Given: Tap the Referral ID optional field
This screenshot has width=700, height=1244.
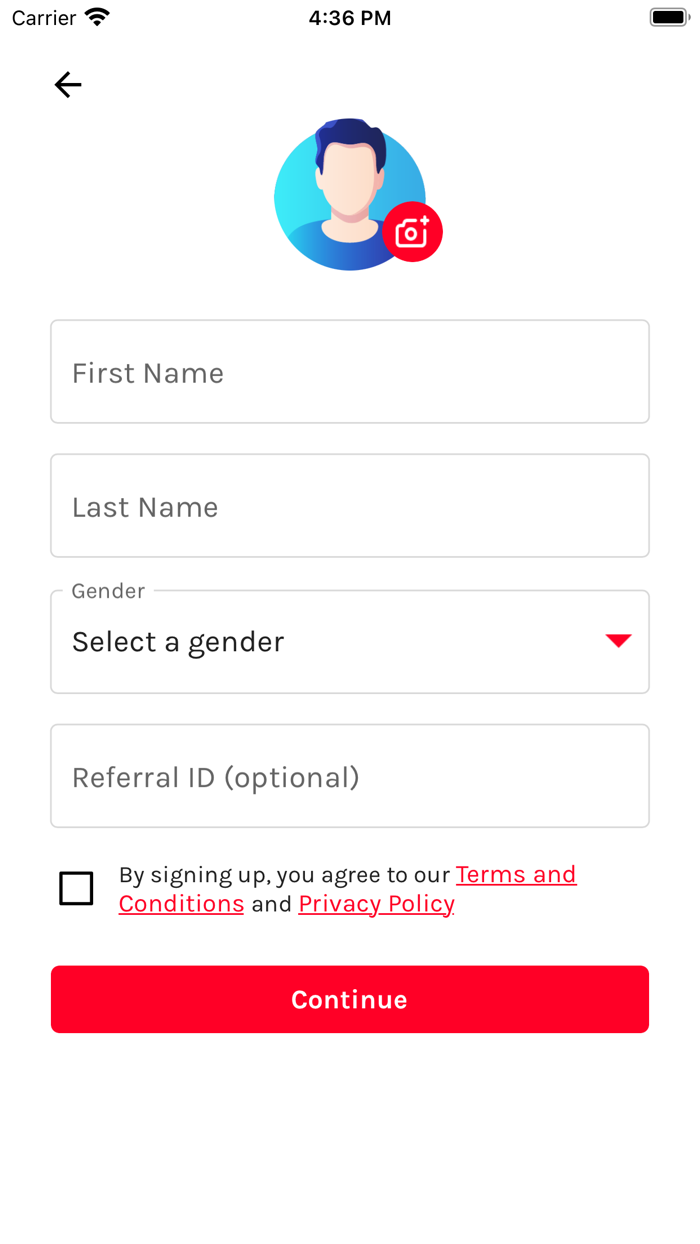Looking at the screenshot, I should (350, 776).
